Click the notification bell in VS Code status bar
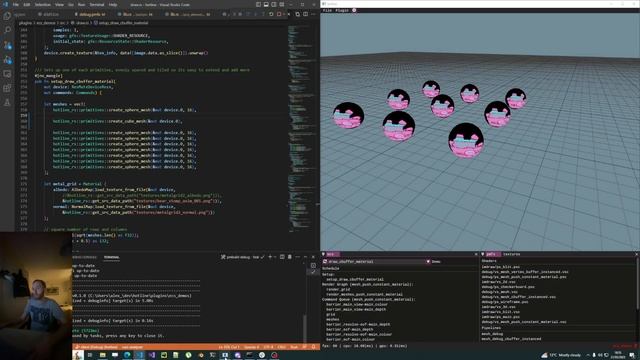The image size is (640, 360). (x=313, y=347)
